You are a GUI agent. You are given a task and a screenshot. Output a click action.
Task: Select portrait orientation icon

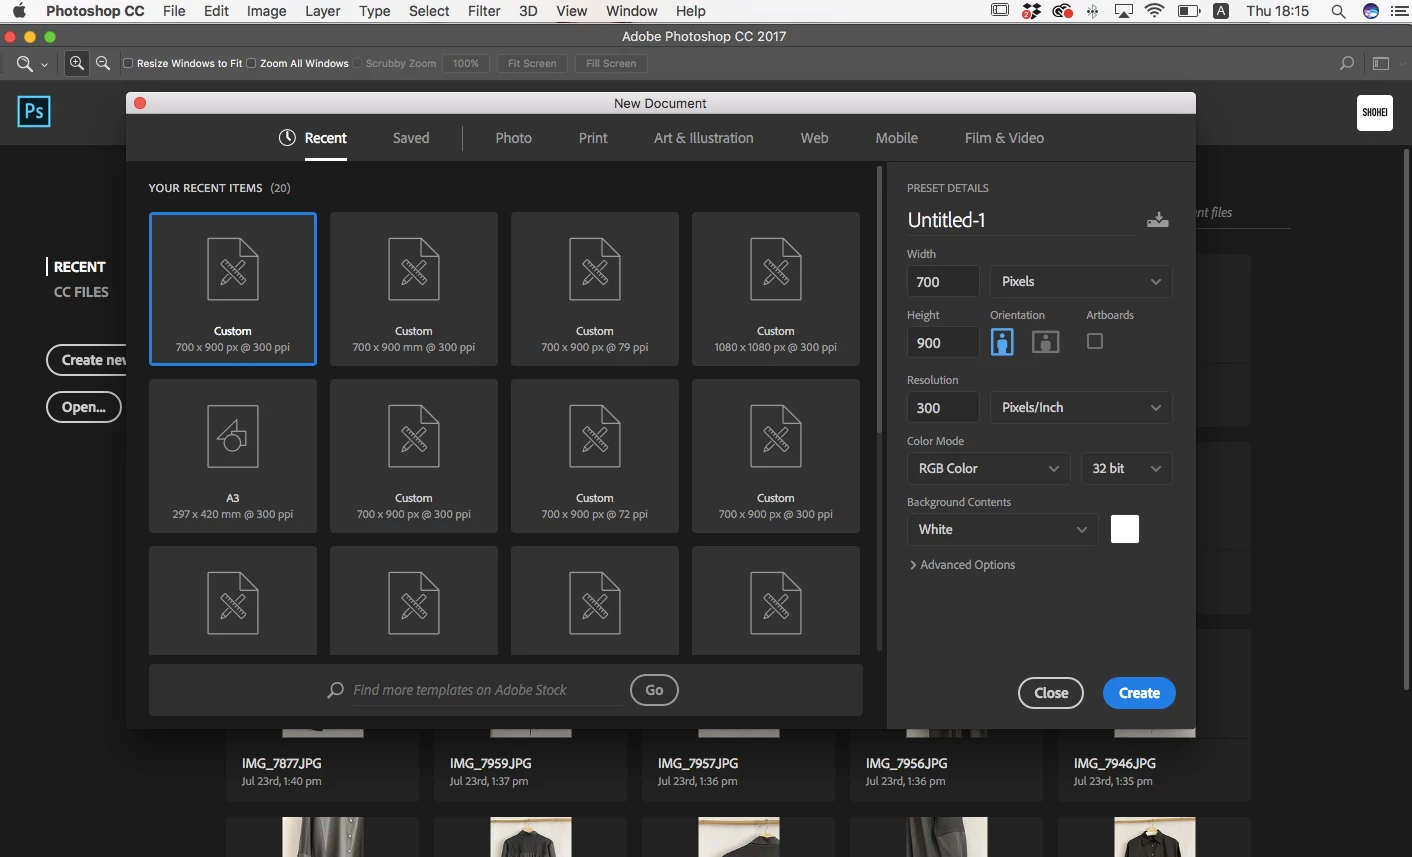[x=1002, y=342]
